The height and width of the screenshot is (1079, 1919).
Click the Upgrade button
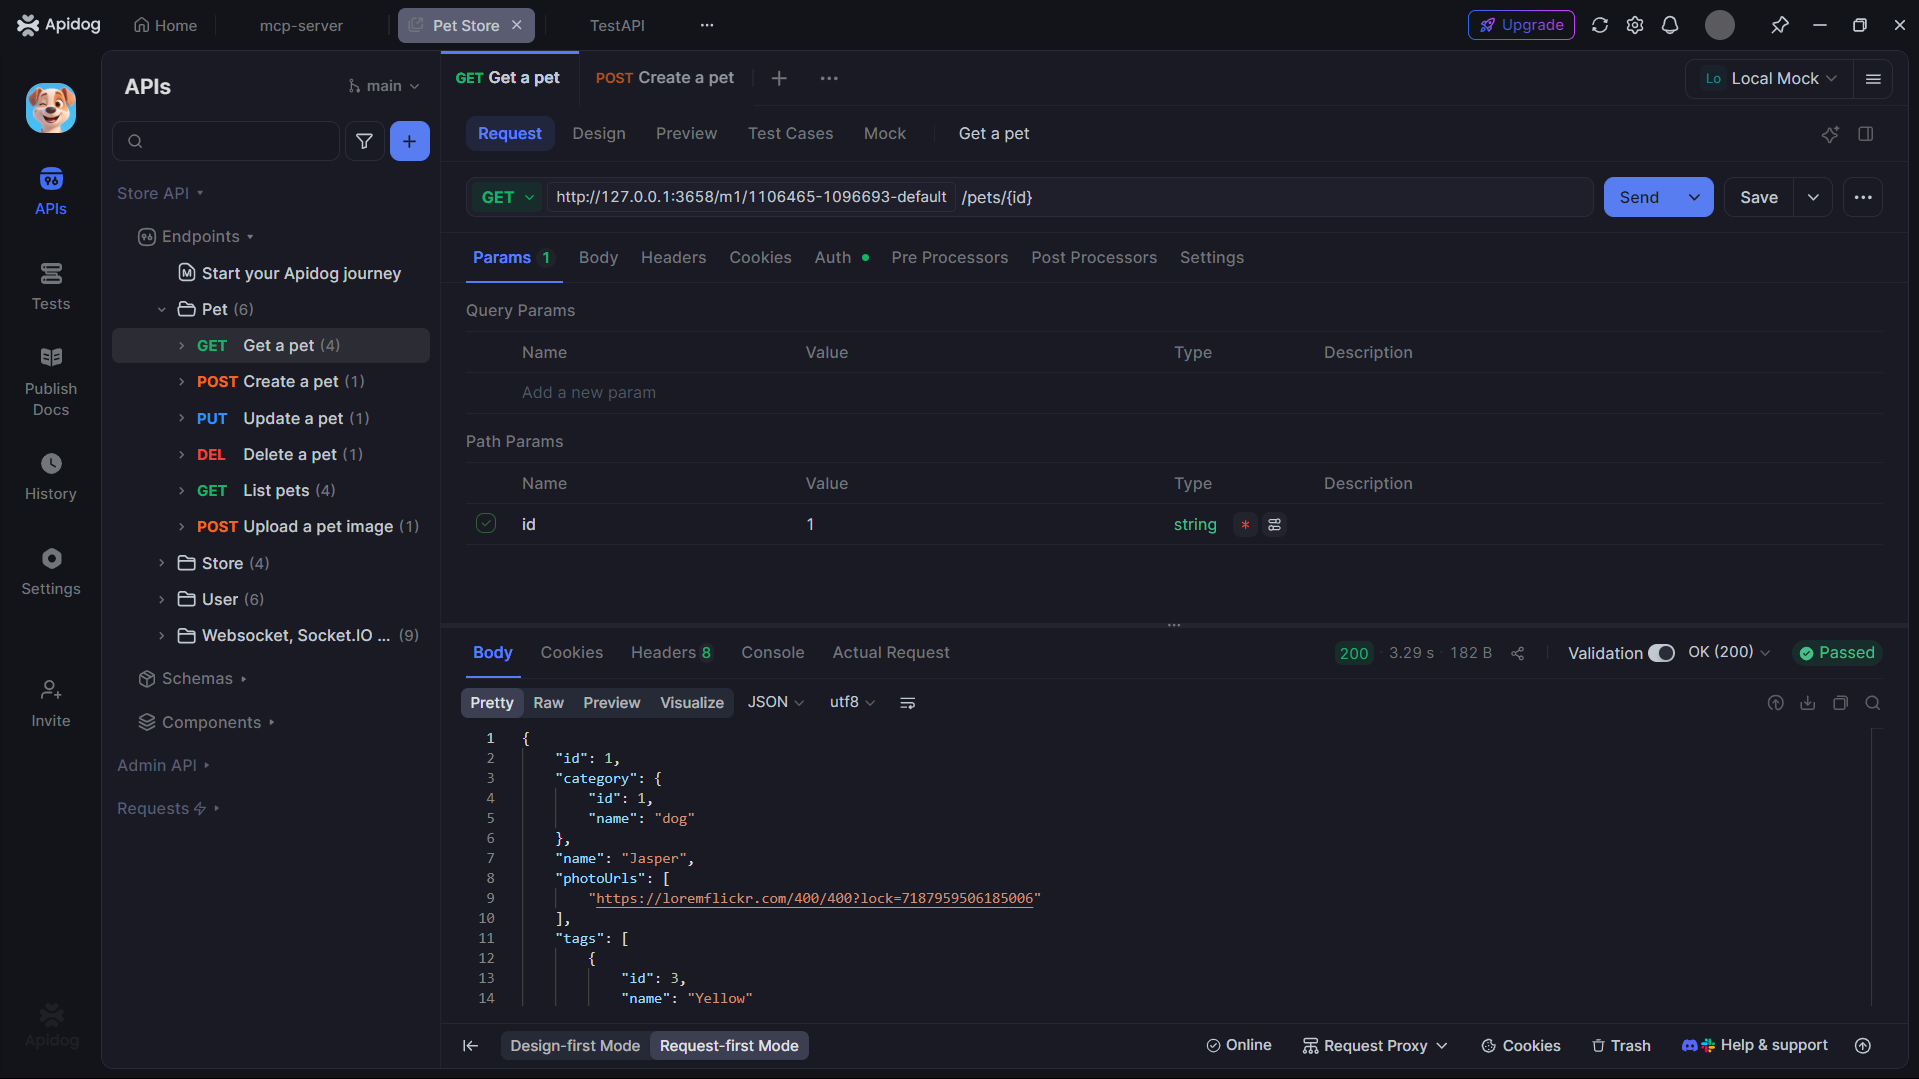tap(1521, 25)
